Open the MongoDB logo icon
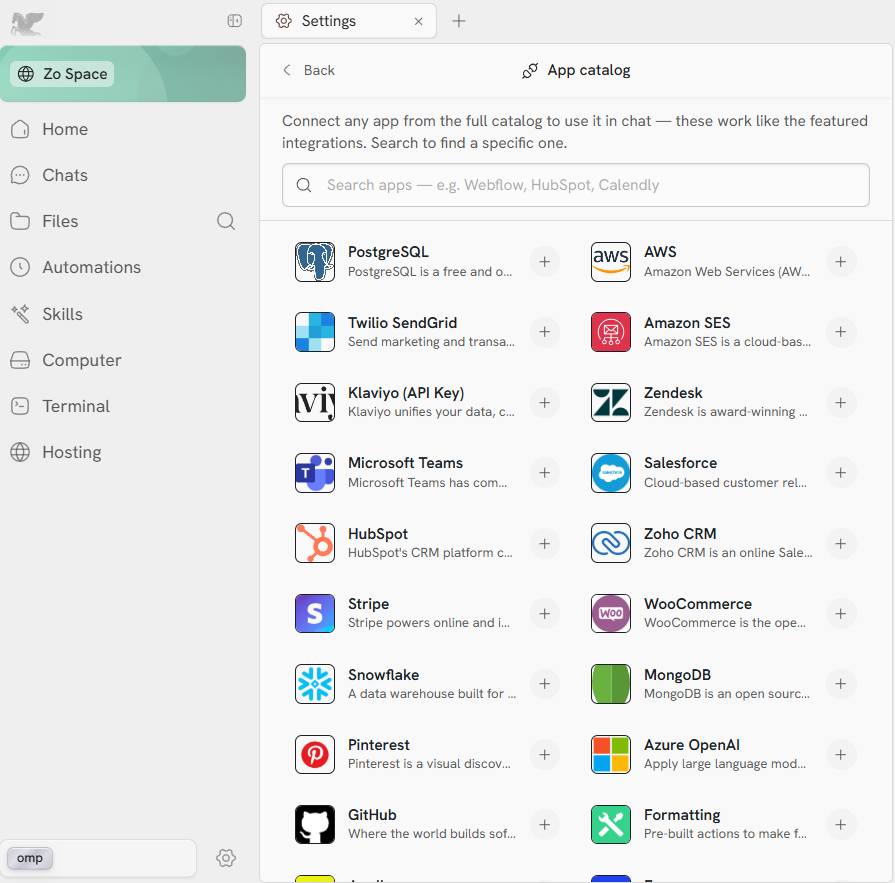The width and height of the screenshot is (895, 883). (x=611, y=684)
